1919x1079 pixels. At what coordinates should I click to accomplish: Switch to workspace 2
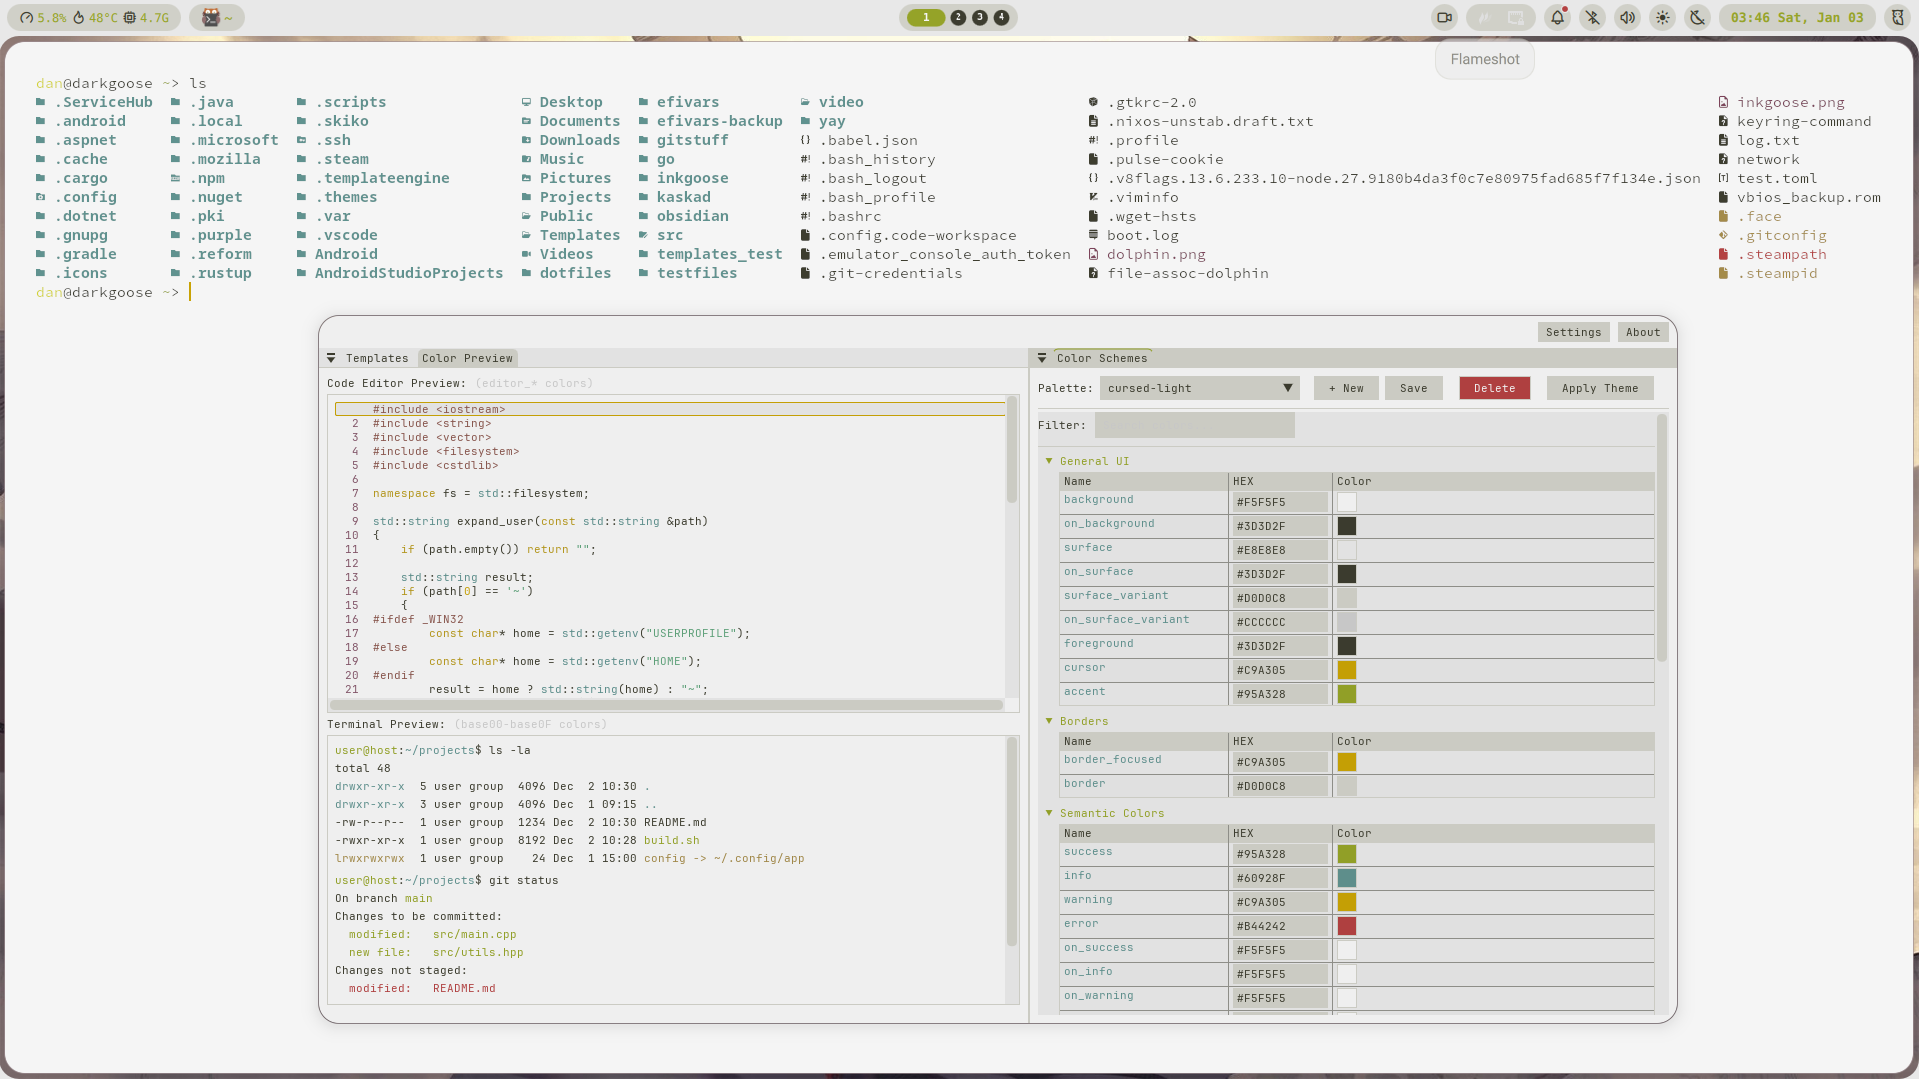click(958, 17)
